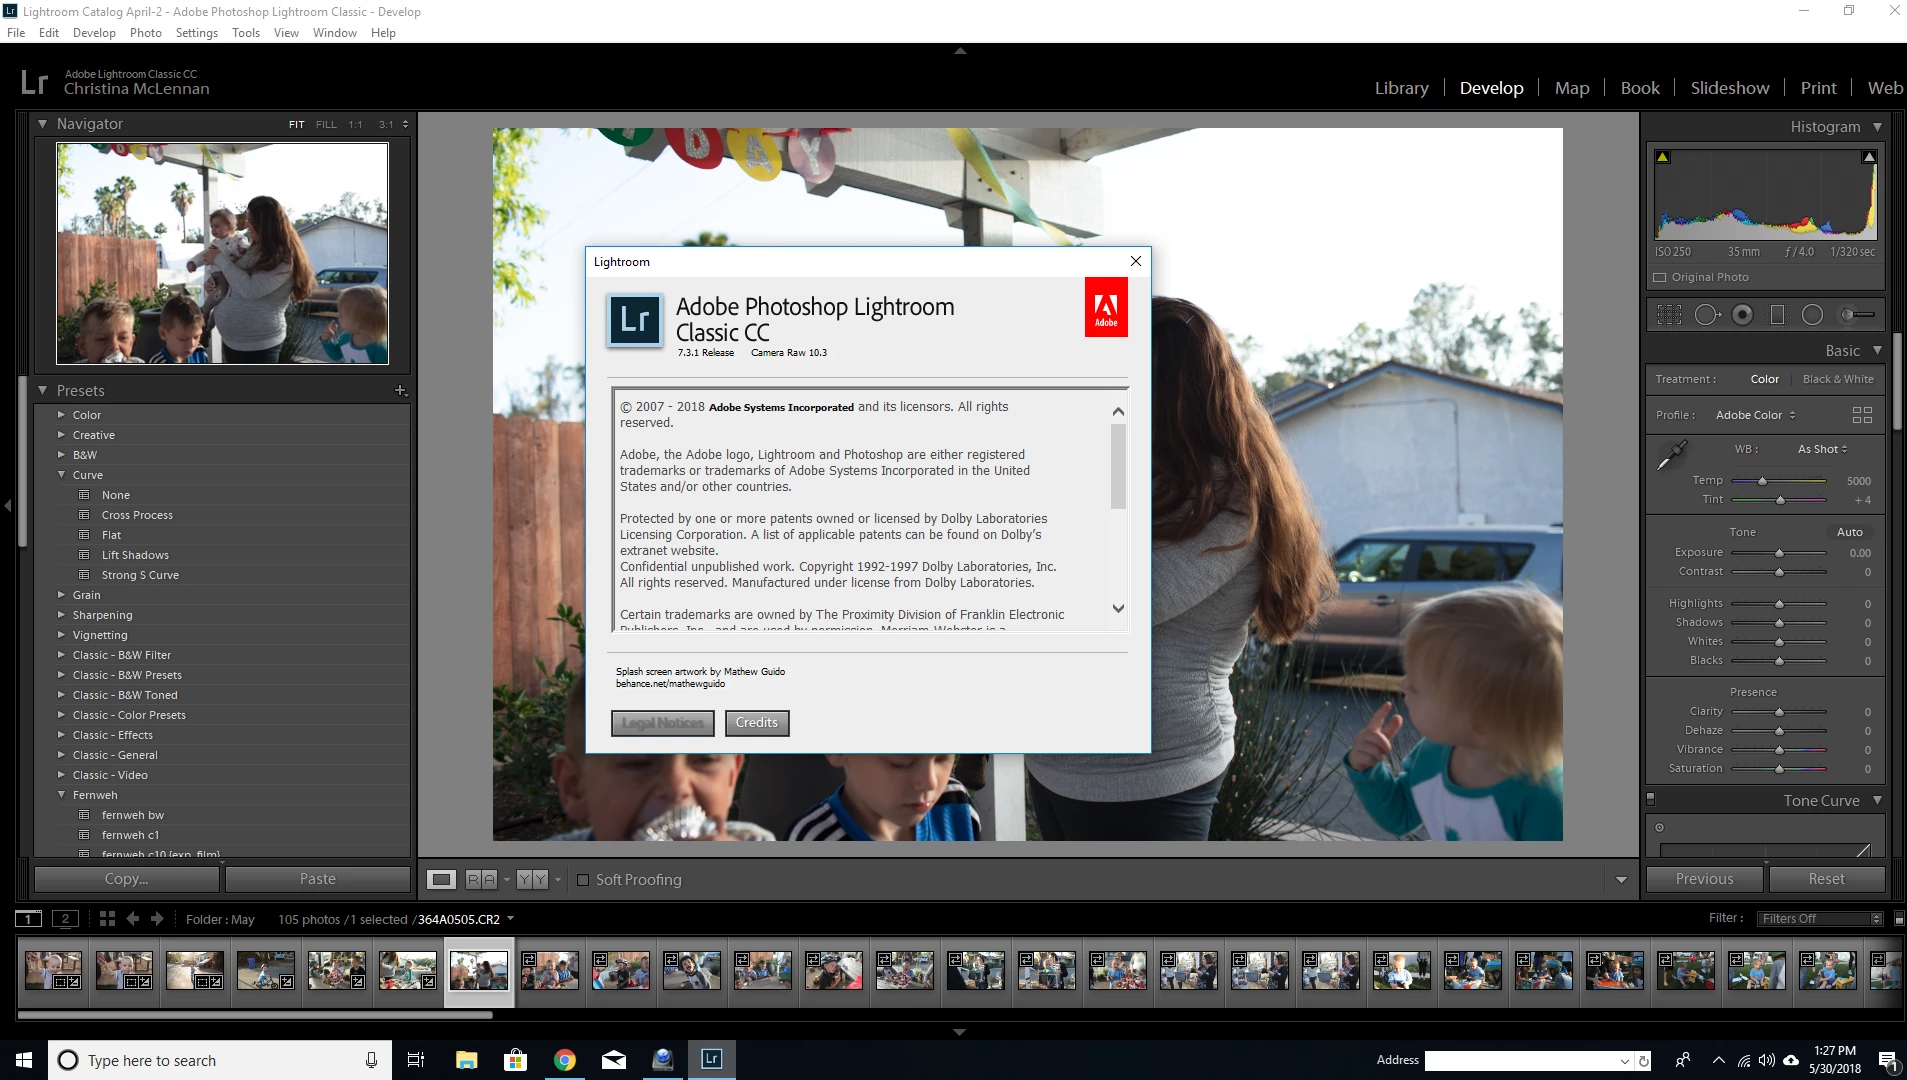Pick the White Balance Selector eyedropper
The height and width of the screenshot is (1080, 1907).
1671,456
